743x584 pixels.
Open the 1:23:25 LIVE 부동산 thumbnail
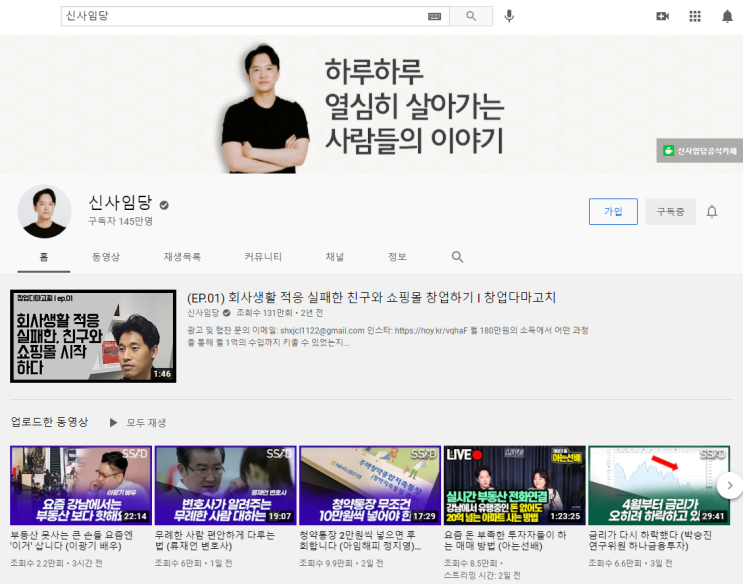[x=515, y=485]
